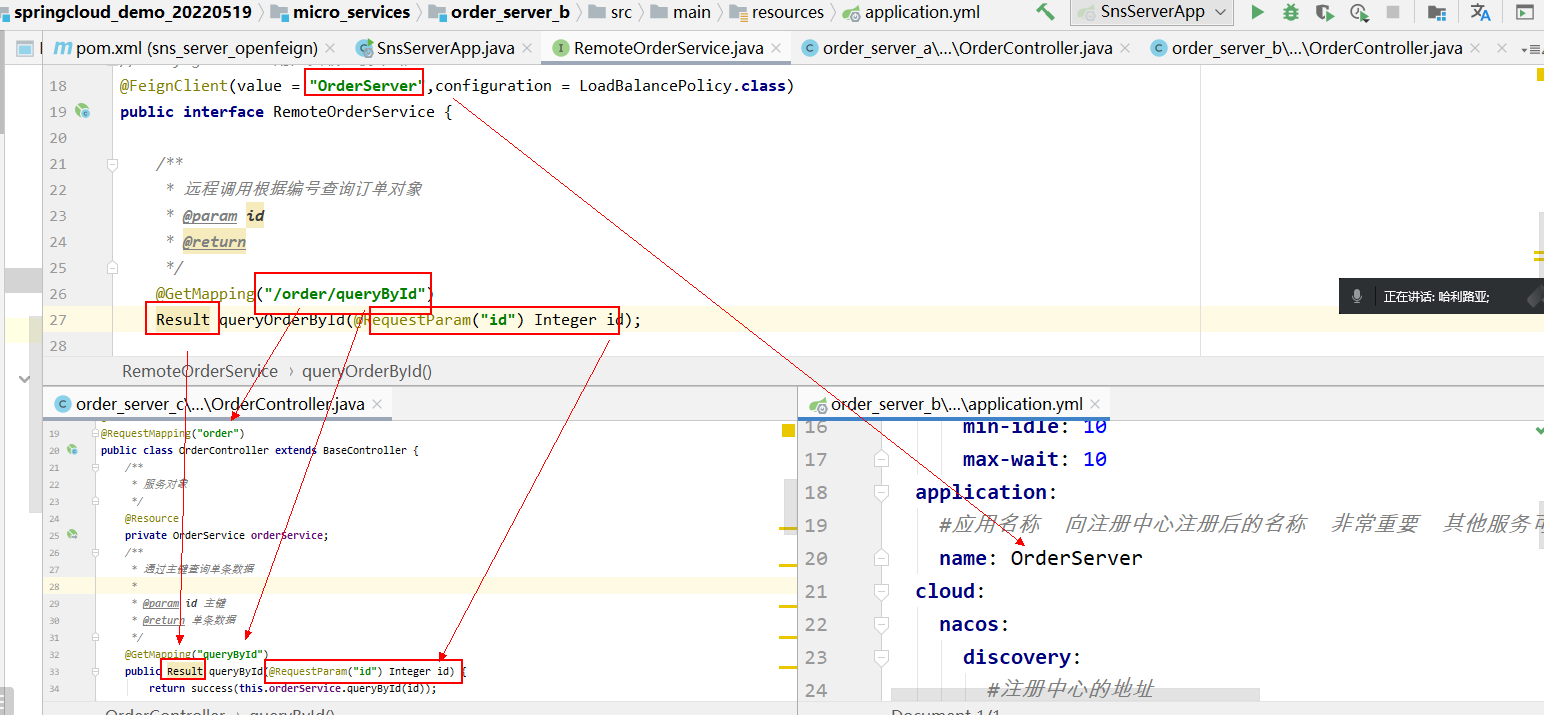This screenshot has width=1544, height=715.
Task: Launch the profiler run icon
Action: (1359, 13)
